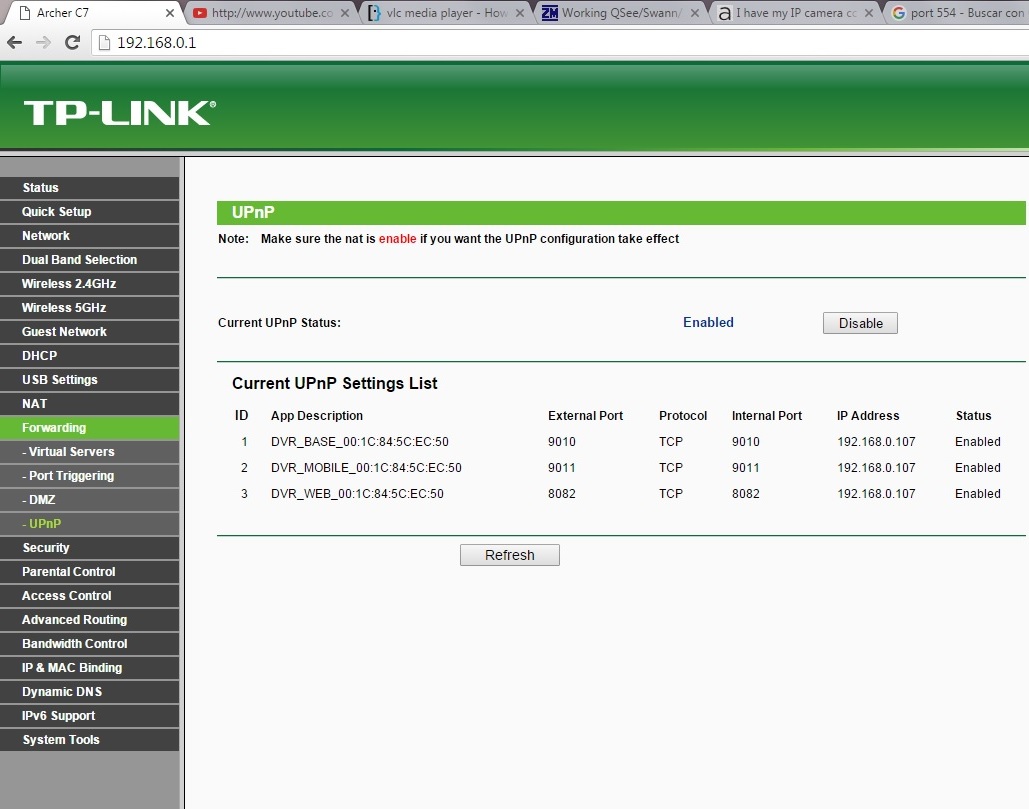
Task: Click the page icon in the address bar
Action: (x=104, y=43)
